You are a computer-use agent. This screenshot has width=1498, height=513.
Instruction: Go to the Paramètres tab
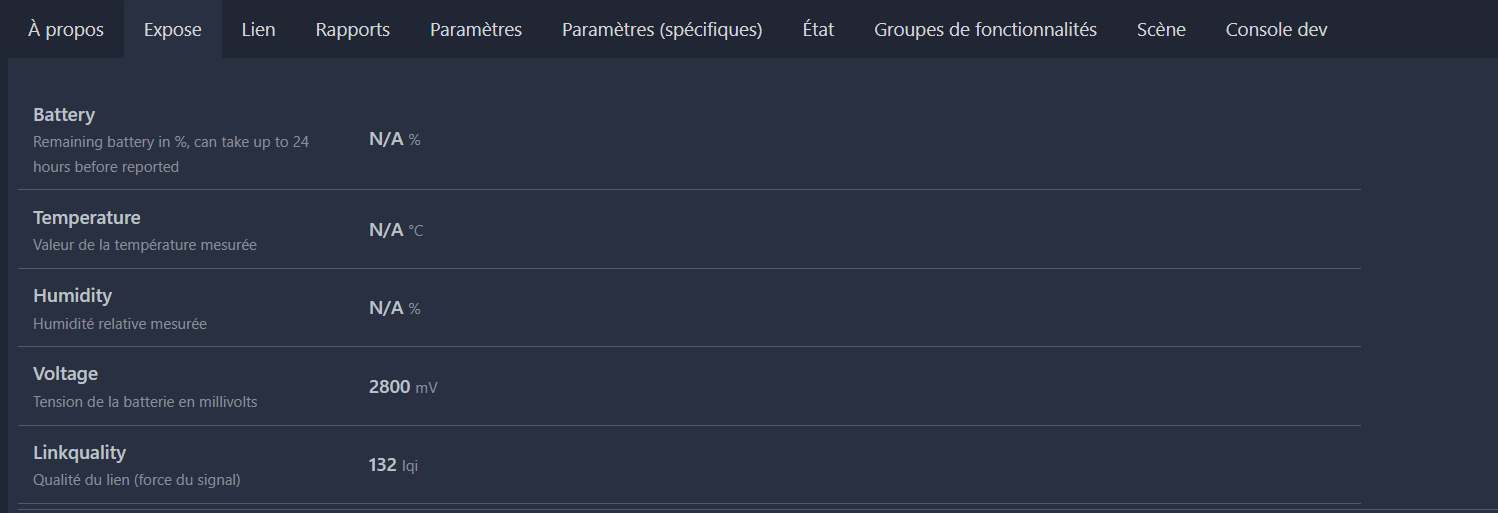[x=476, y=30]
